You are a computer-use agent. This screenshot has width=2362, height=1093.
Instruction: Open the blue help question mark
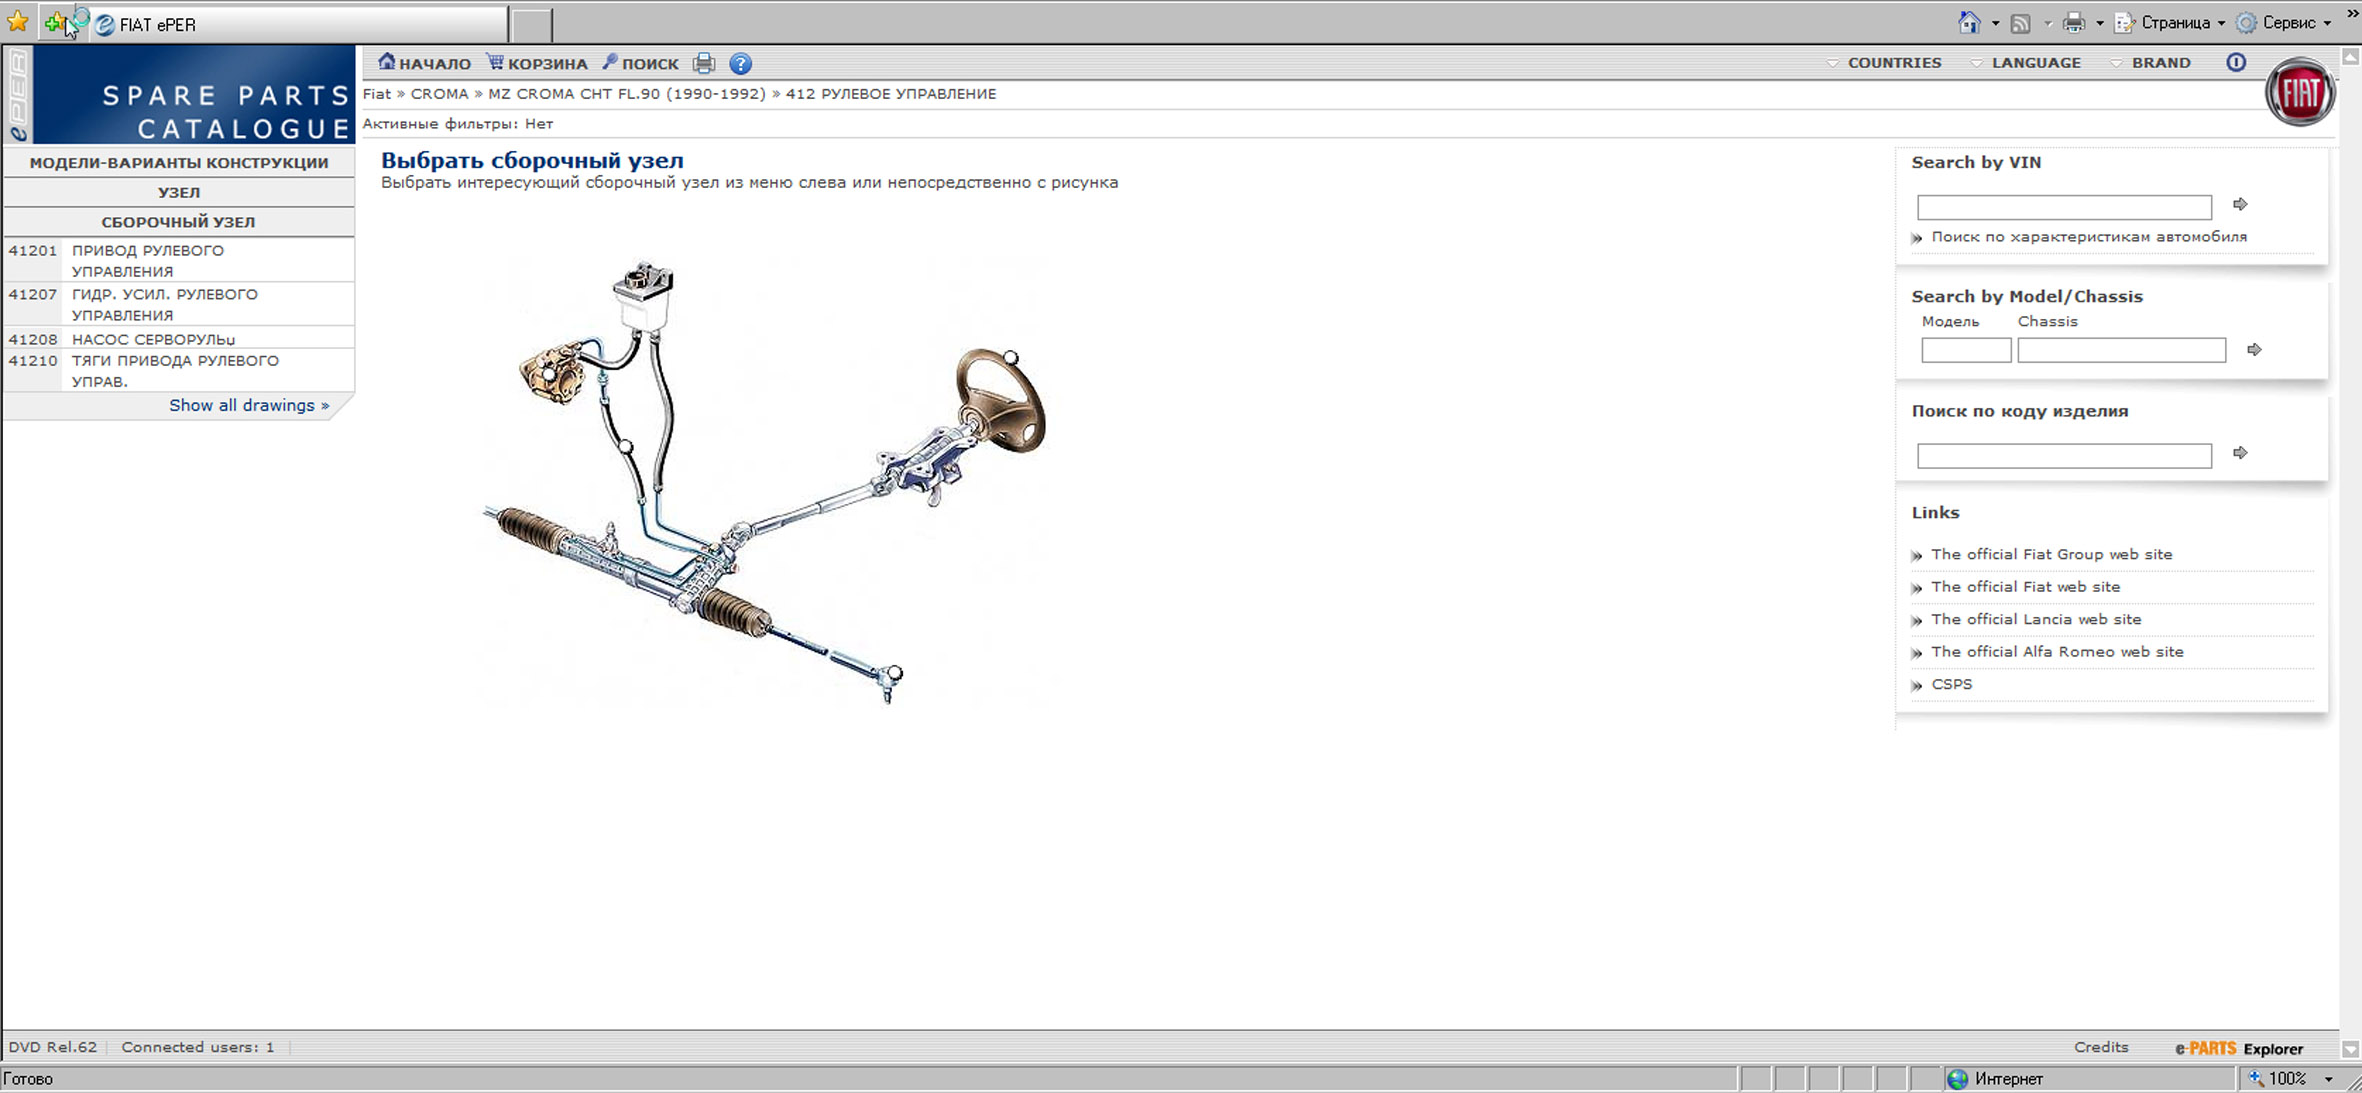(740, 64)
